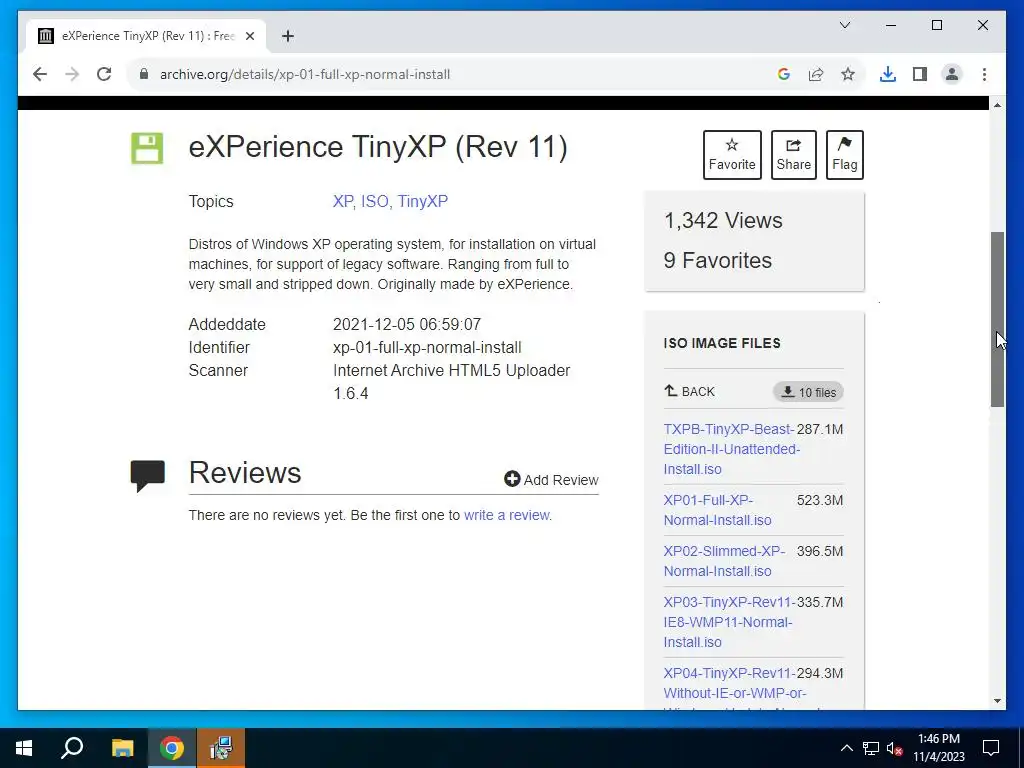This screenshot has height=768, width=1024.
Task: Open File Explorer from taskbar
Action: (122, 748)
